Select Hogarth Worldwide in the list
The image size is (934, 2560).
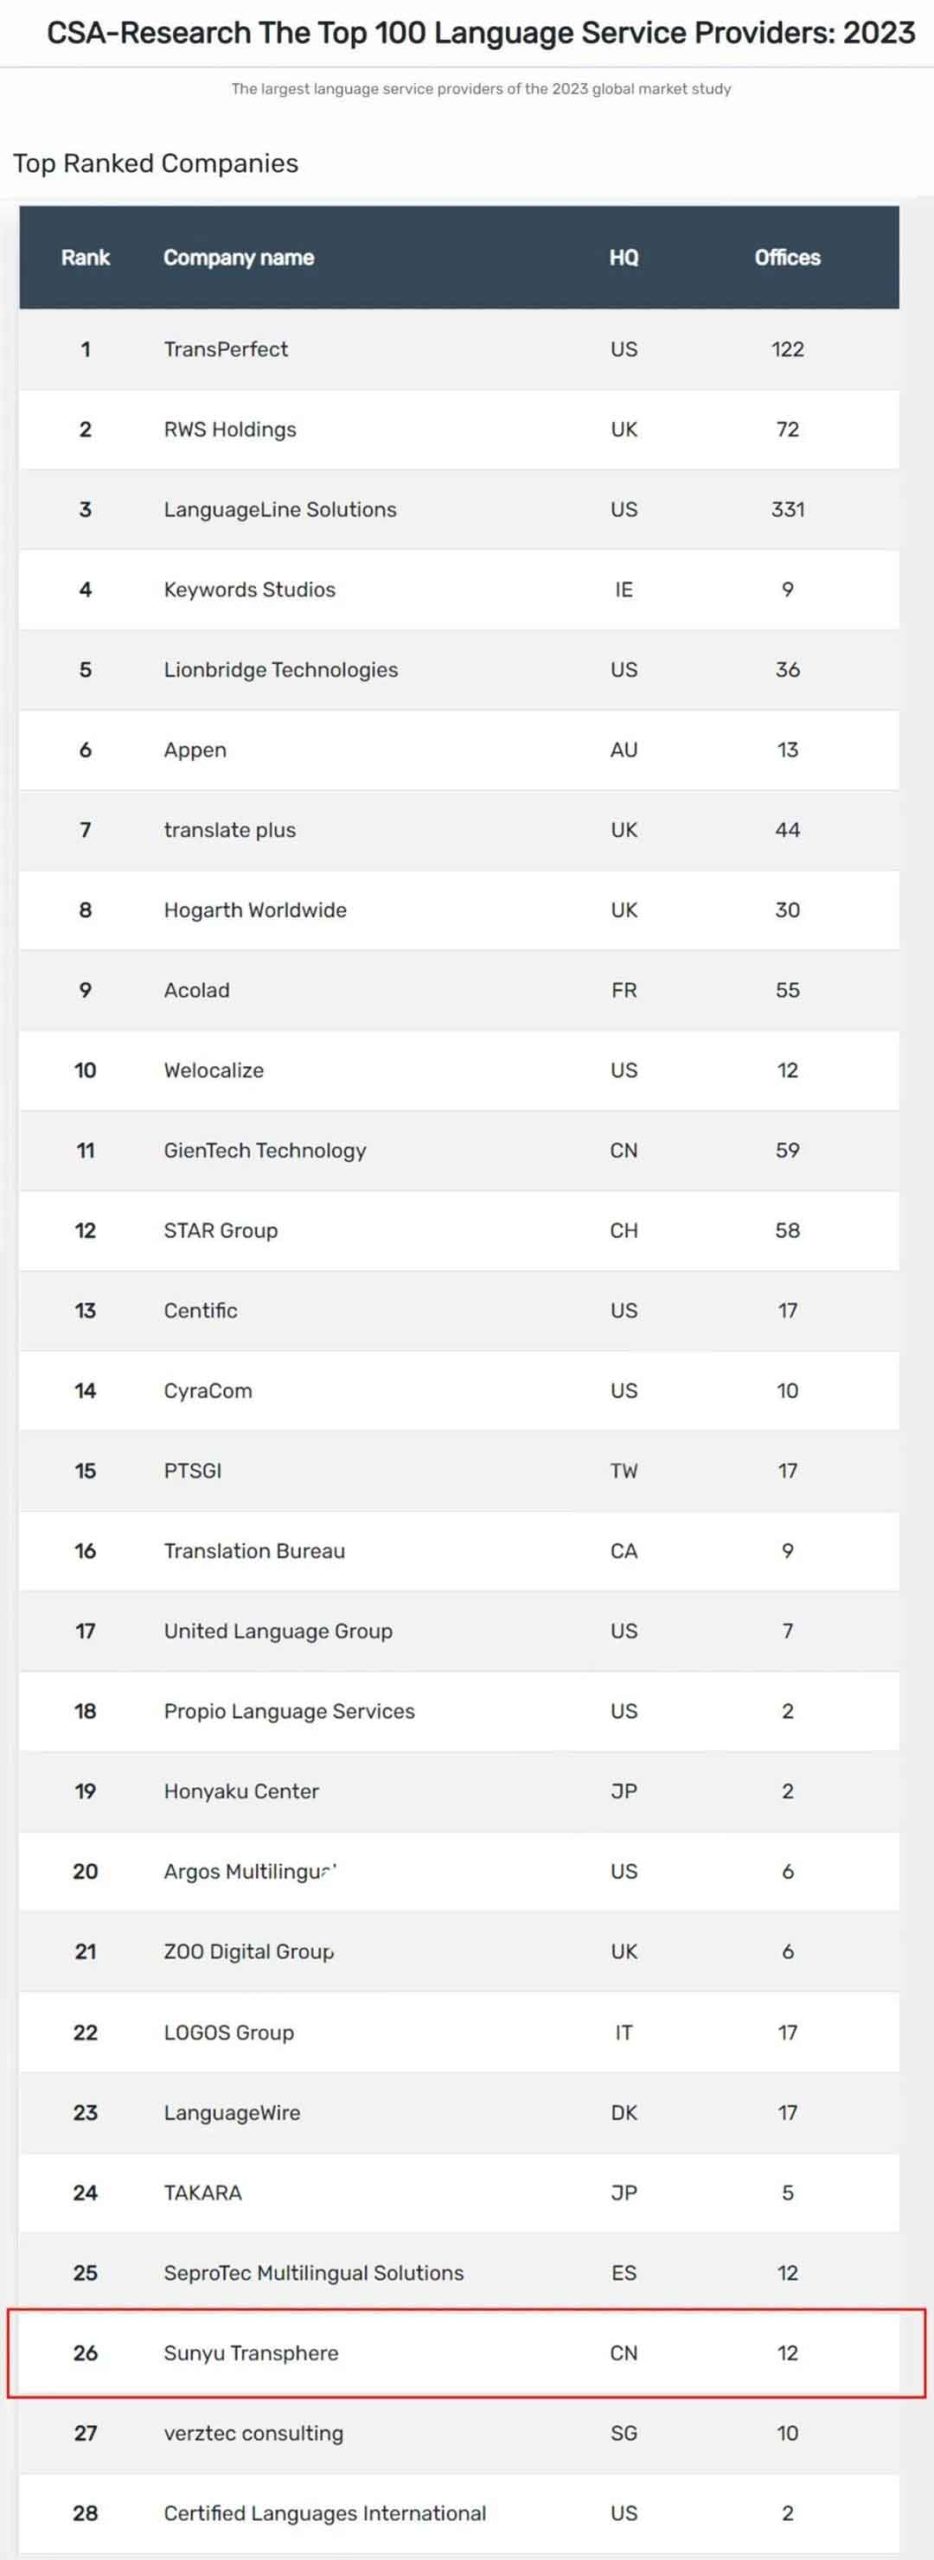click(x=255, y=910)
